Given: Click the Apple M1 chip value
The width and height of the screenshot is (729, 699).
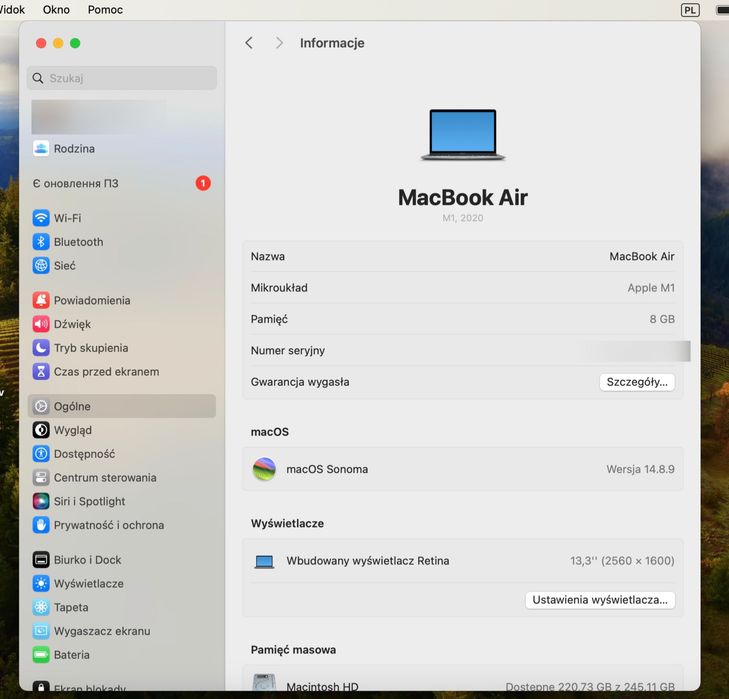Looking at the screenshot, I should (651, 288).
